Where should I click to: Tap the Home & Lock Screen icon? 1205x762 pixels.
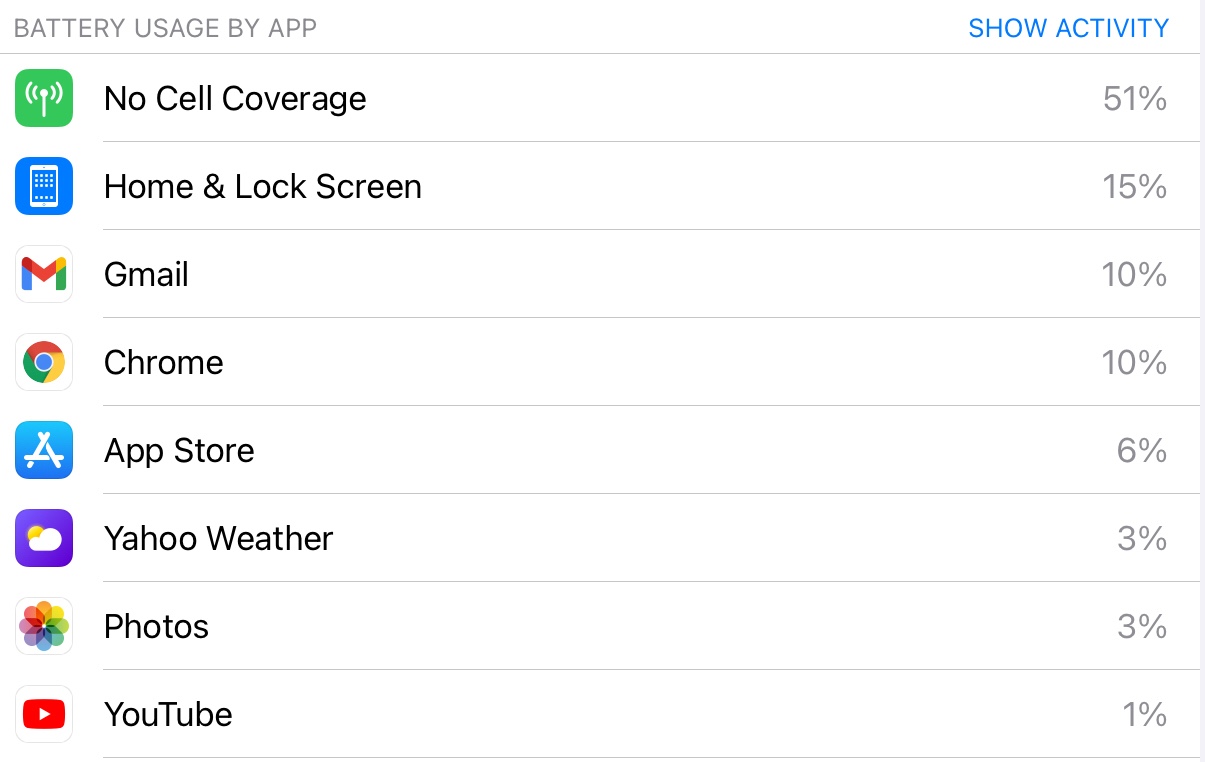[44, 186]
